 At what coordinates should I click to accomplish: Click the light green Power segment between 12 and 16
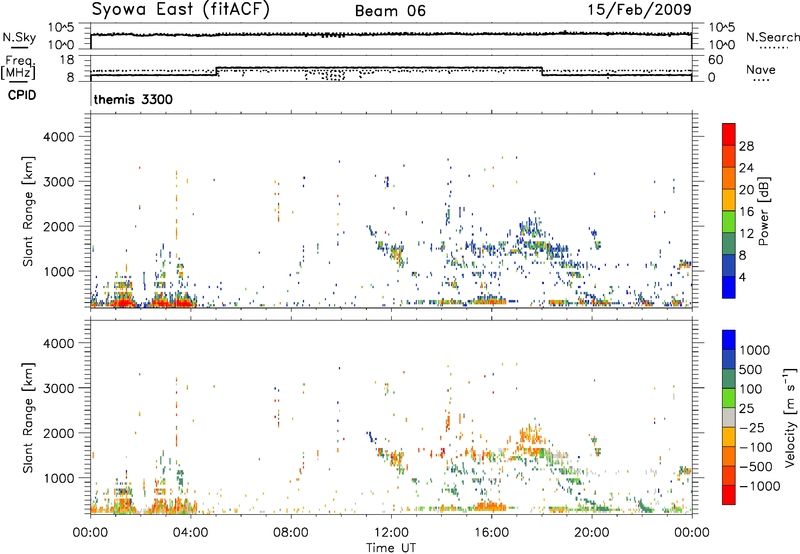729,221
